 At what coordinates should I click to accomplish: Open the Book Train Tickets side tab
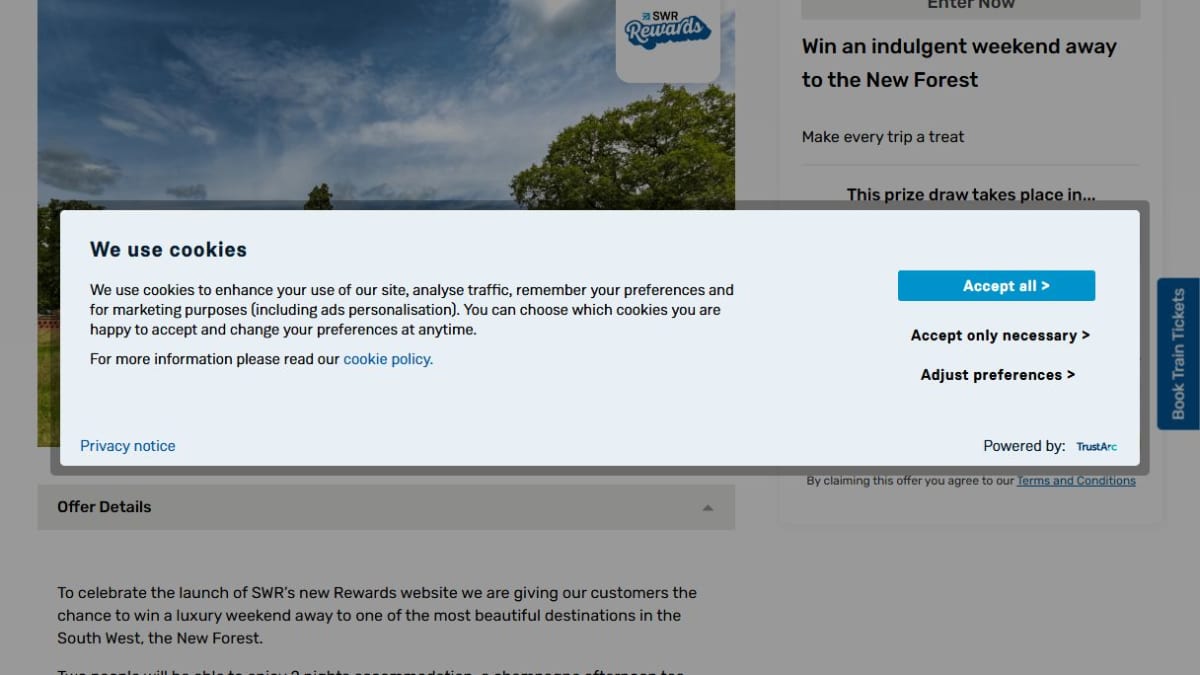1178,354
